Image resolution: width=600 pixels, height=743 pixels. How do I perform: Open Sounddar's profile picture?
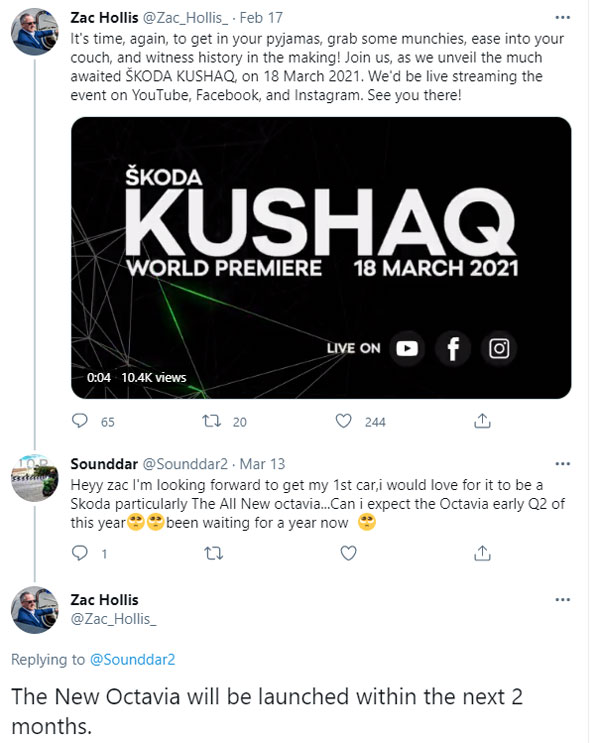(x=34, y=480)
